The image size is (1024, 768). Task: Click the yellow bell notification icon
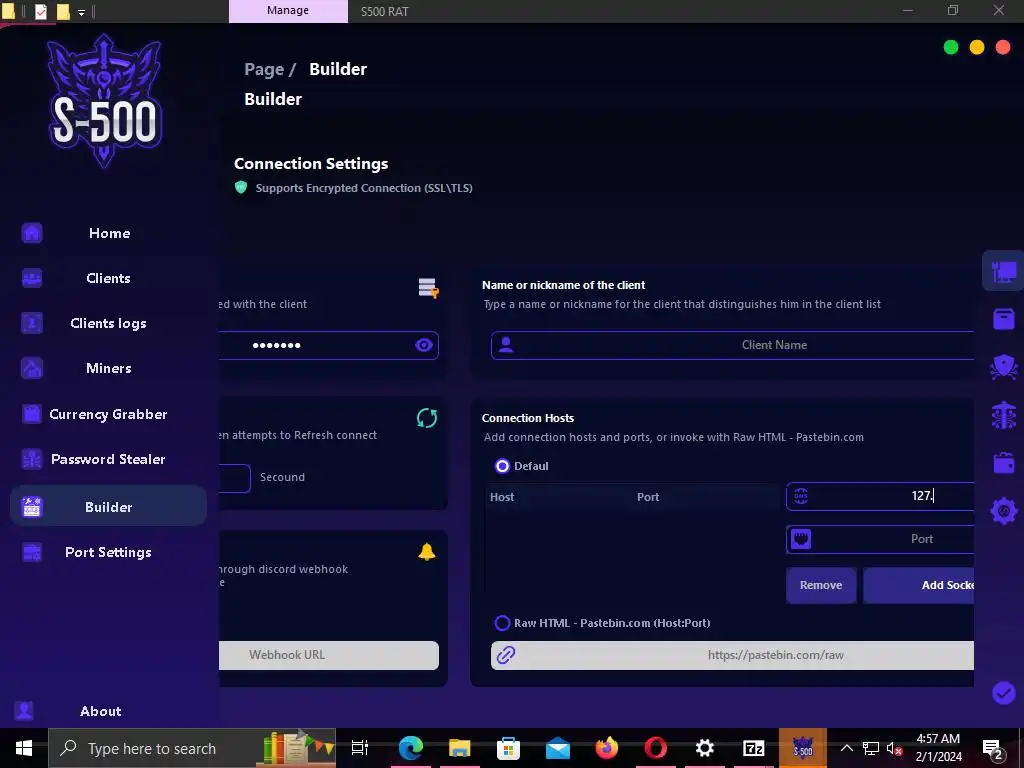coord(427,552)
